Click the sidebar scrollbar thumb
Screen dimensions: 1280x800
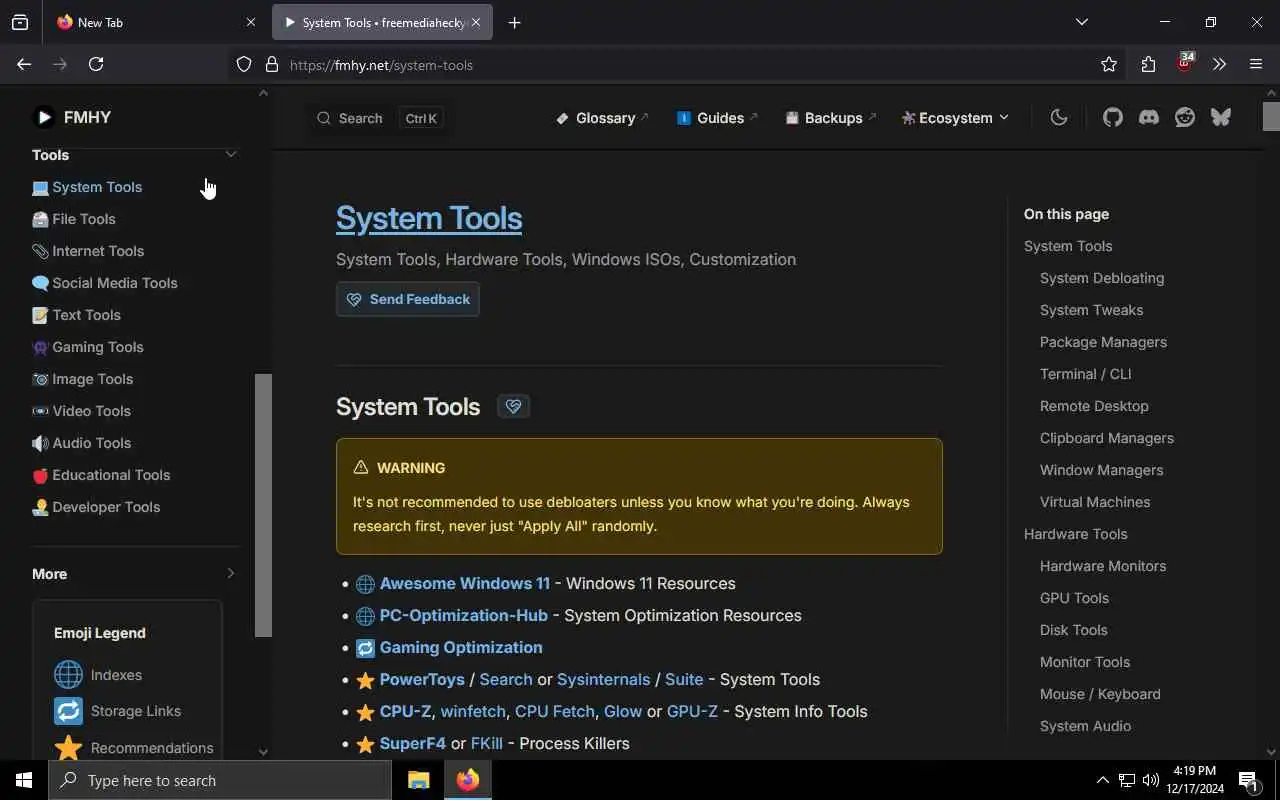(263, 506)
